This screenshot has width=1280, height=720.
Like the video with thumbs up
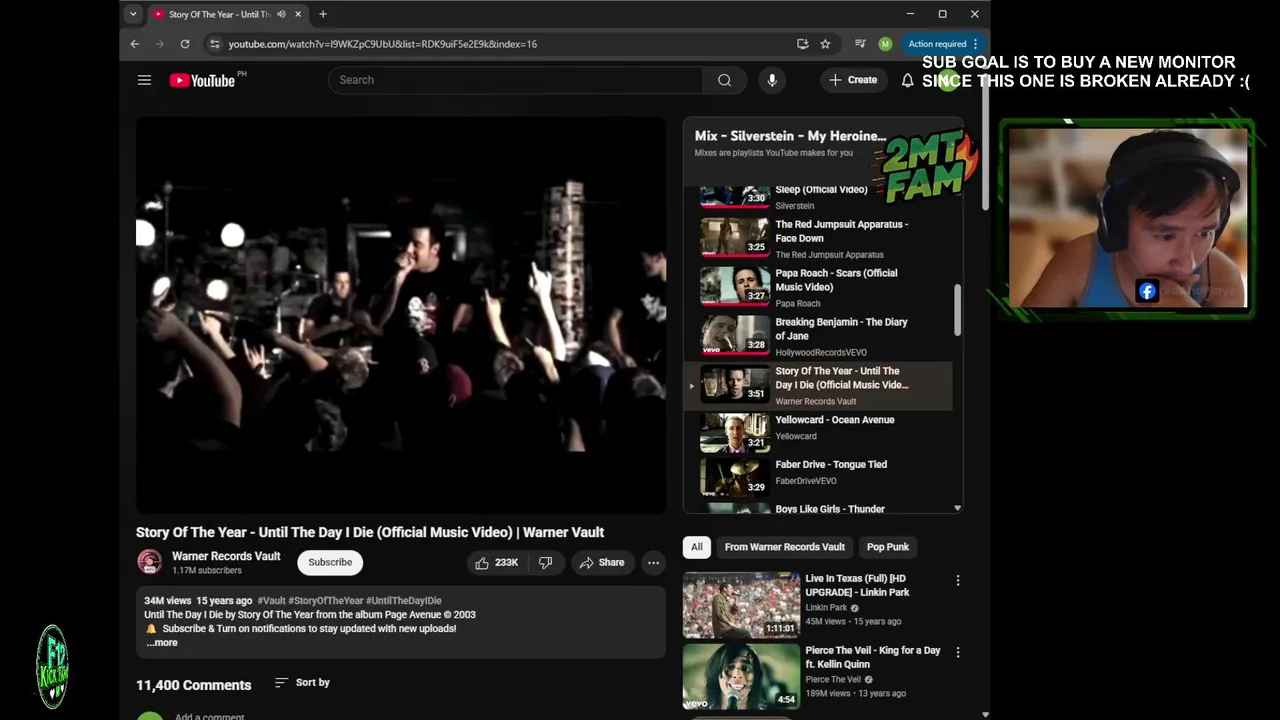(498, 562)
